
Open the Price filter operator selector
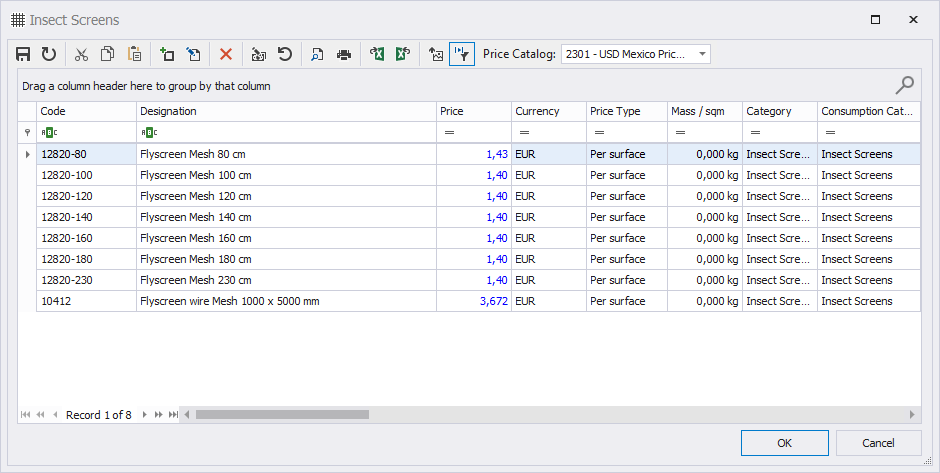click(449, 132)
